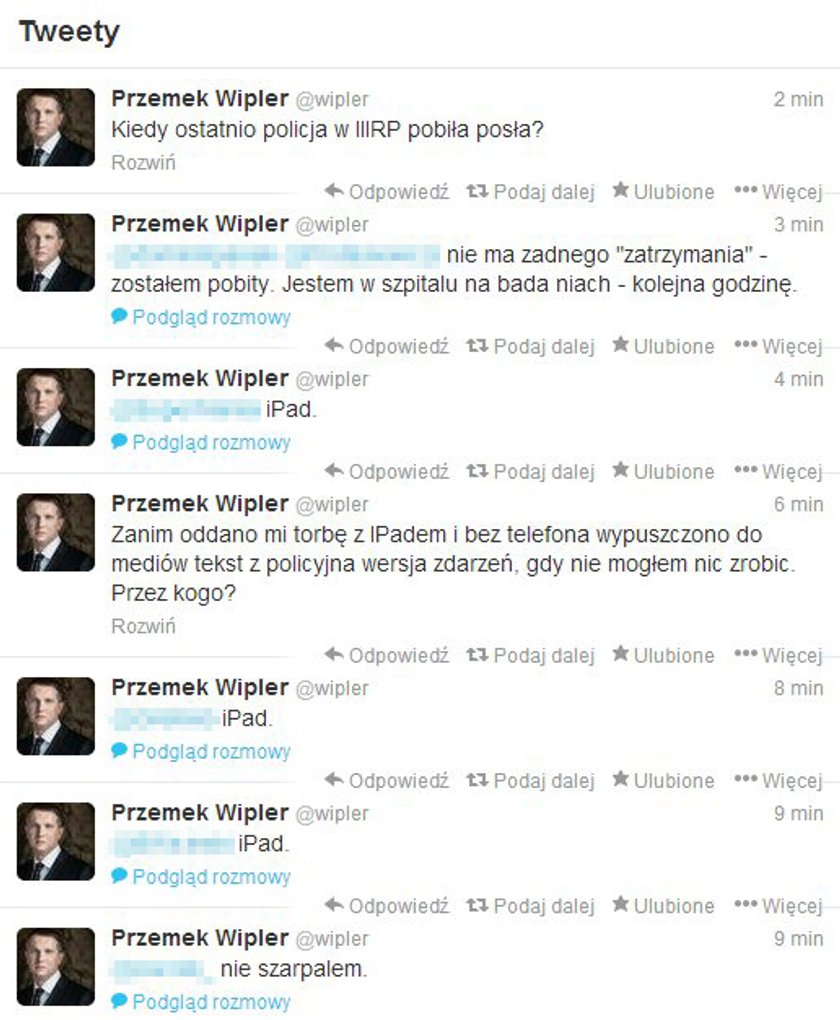Open Więcej menu on the 3 min tweet
Image resolution: width=840 pixels, height=1020 pixels.
(x=778, y=346)
